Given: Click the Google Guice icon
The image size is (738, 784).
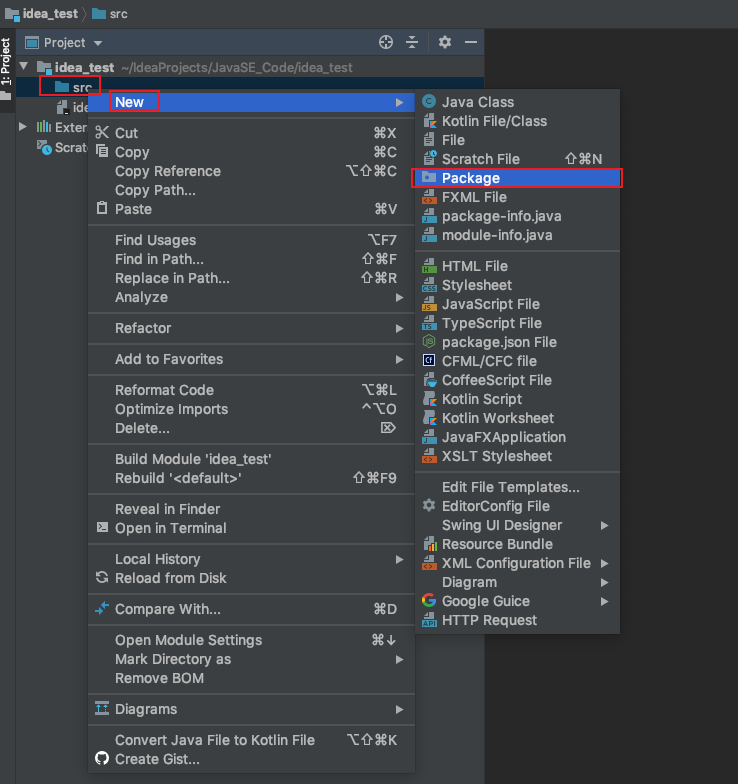Looking at the screenshot, I should [429, 600].
